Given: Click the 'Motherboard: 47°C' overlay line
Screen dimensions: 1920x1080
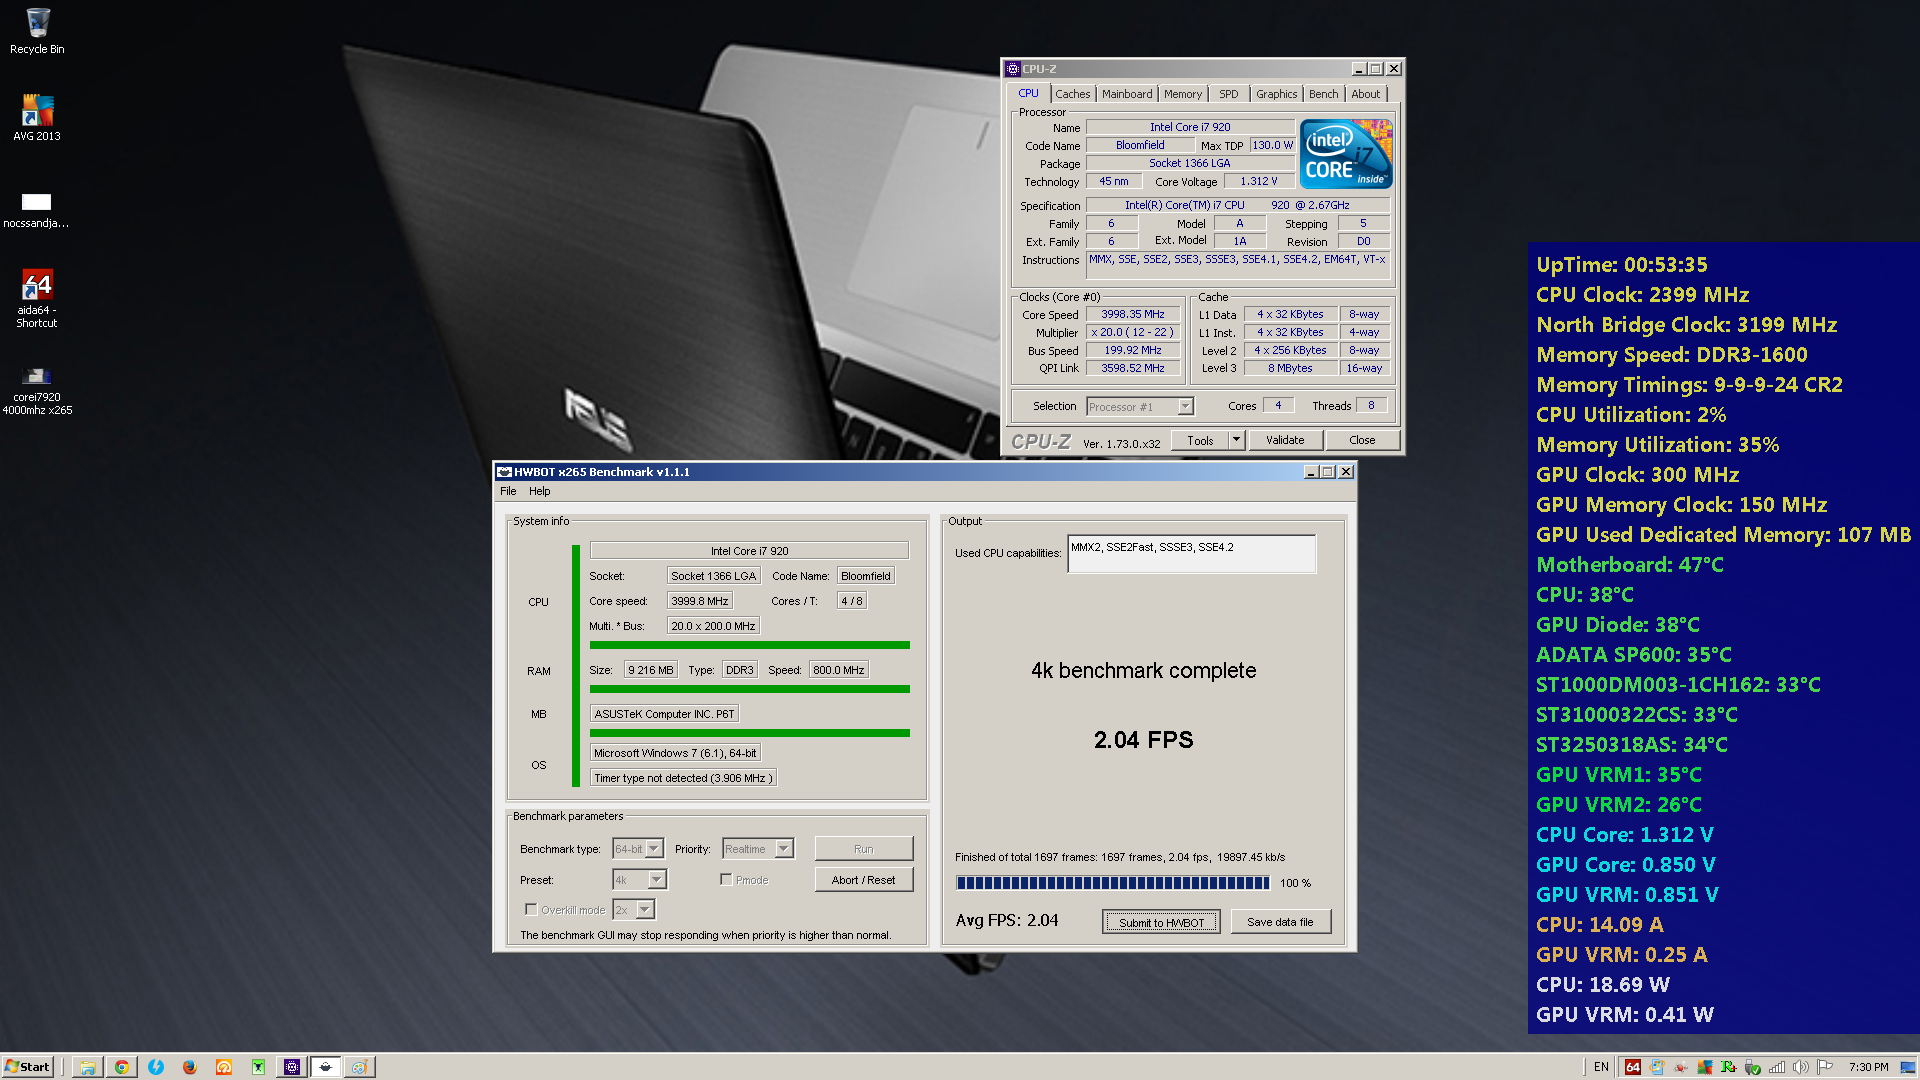Looking at the screenshot, I should coord(1630,565).
